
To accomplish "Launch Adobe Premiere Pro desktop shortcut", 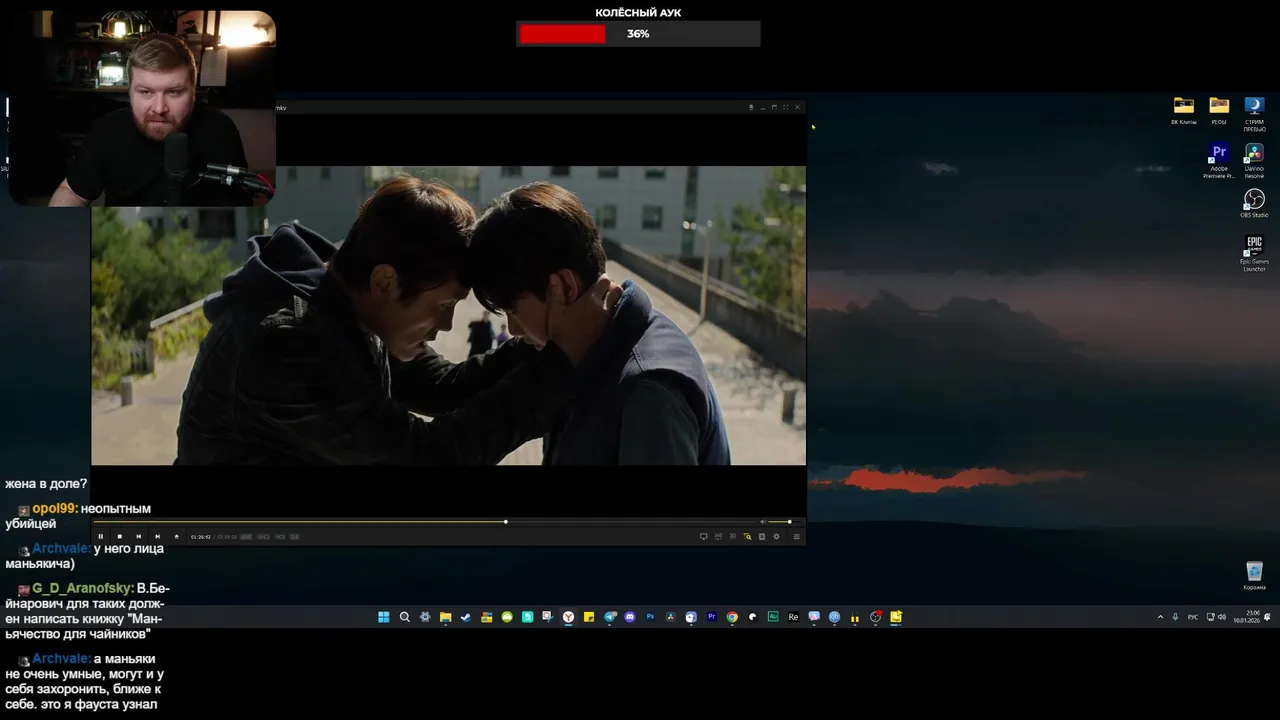I will tap(1219, 161).
